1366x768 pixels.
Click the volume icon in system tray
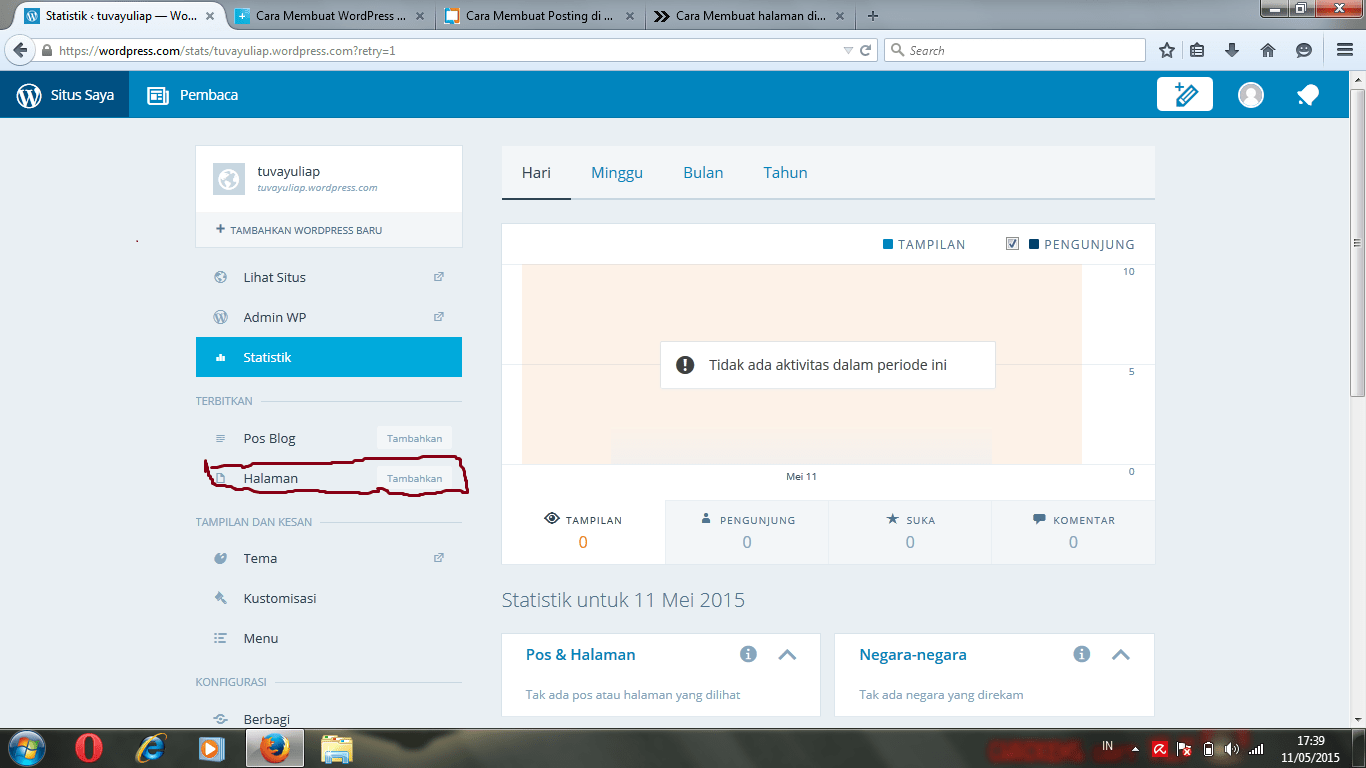[1231, 749]
